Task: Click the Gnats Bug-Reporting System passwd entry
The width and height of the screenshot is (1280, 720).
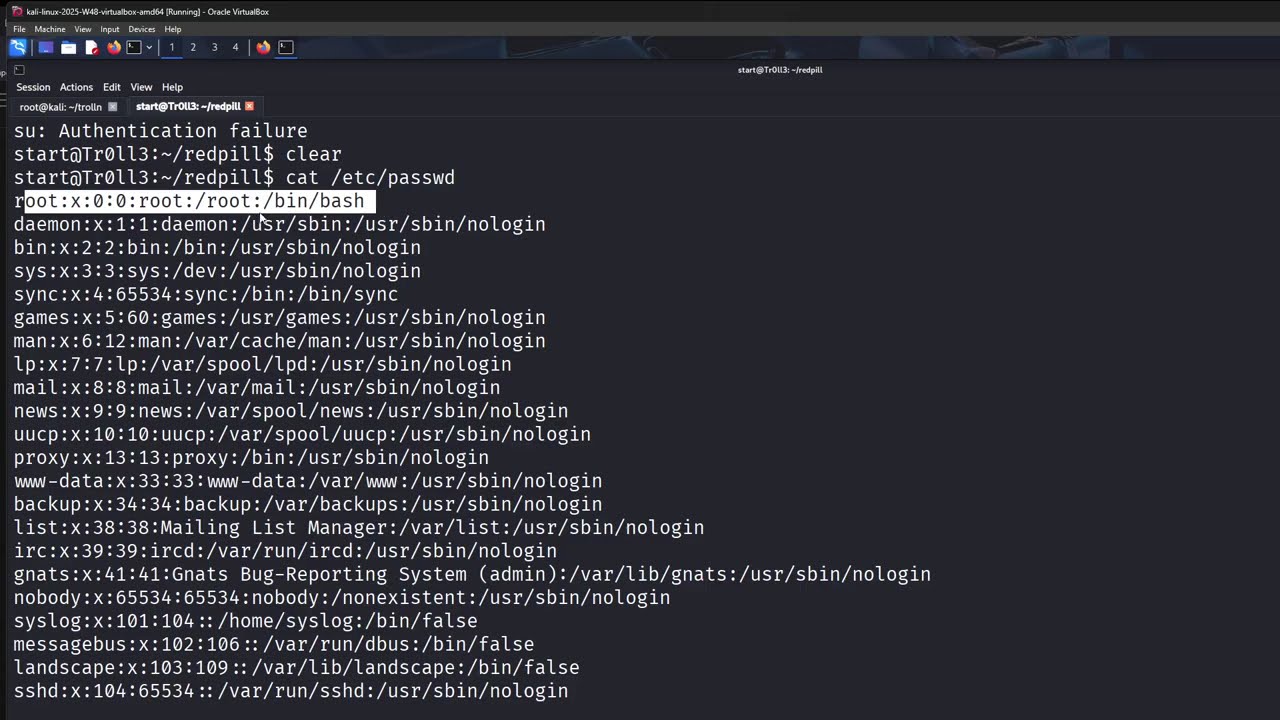Action: 472,574
